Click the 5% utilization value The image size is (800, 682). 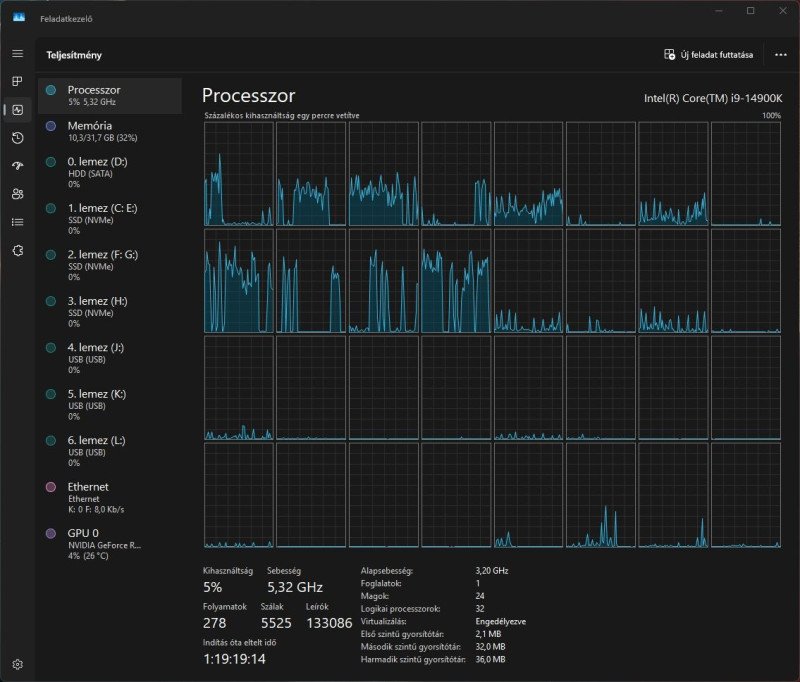pos(213,588)
